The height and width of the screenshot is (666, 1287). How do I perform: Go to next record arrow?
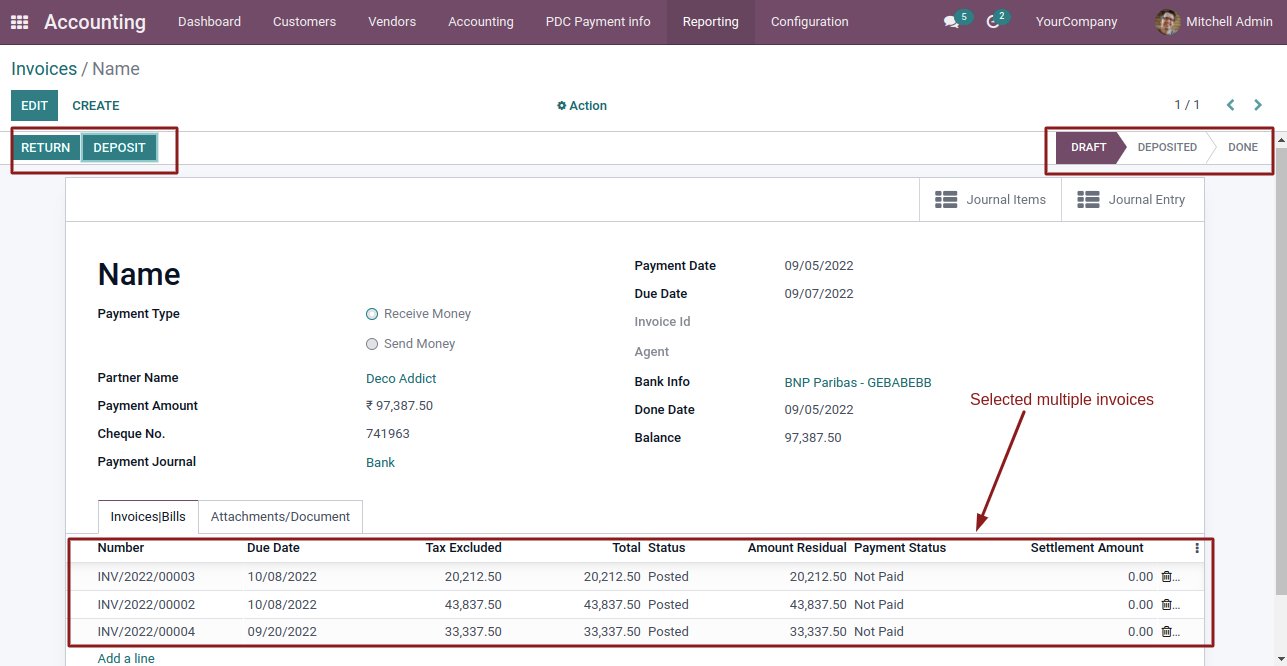pos(1258,105)
